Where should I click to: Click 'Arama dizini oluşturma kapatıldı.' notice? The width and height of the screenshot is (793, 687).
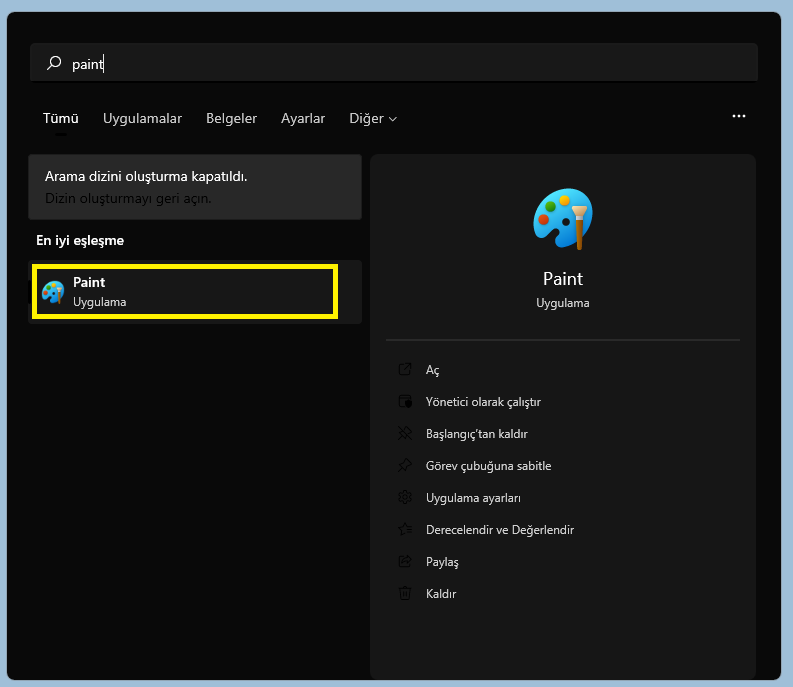pyautogui.click(x=146, y=177)
